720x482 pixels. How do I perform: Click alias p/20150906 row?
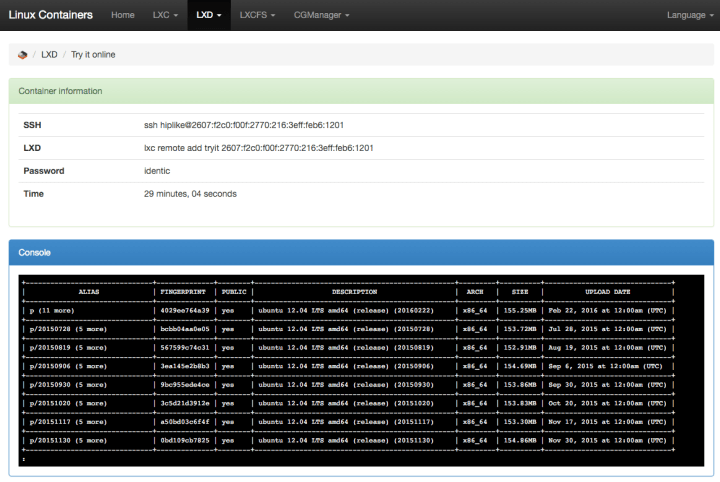(68, 366)
